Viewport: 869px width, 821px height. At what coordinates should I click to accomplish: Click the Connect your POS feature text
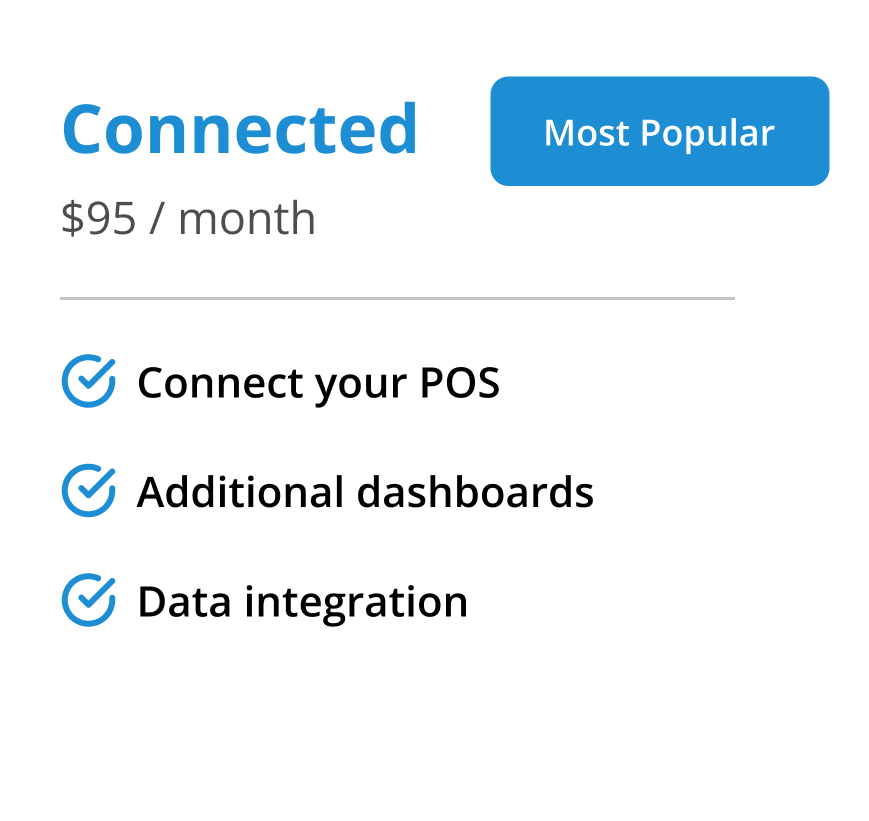[x=318, y=383]
